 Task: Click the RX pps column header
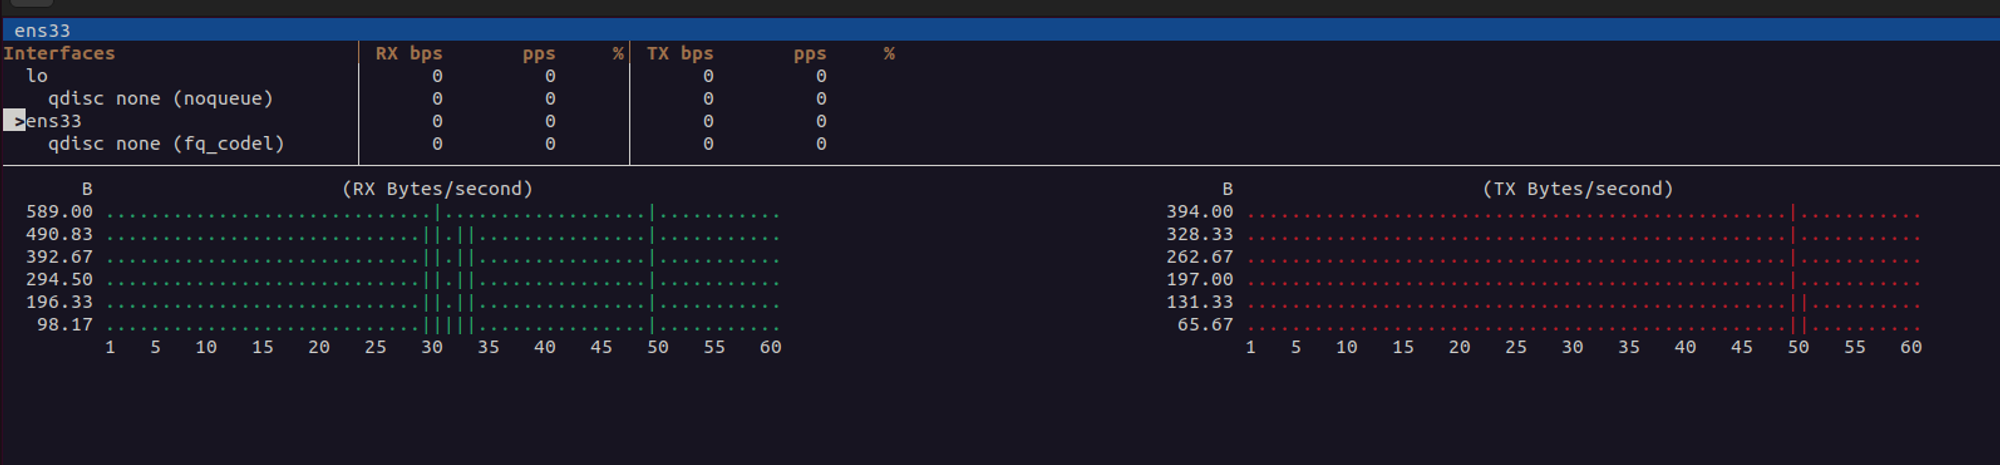click(x=539, y=53)
